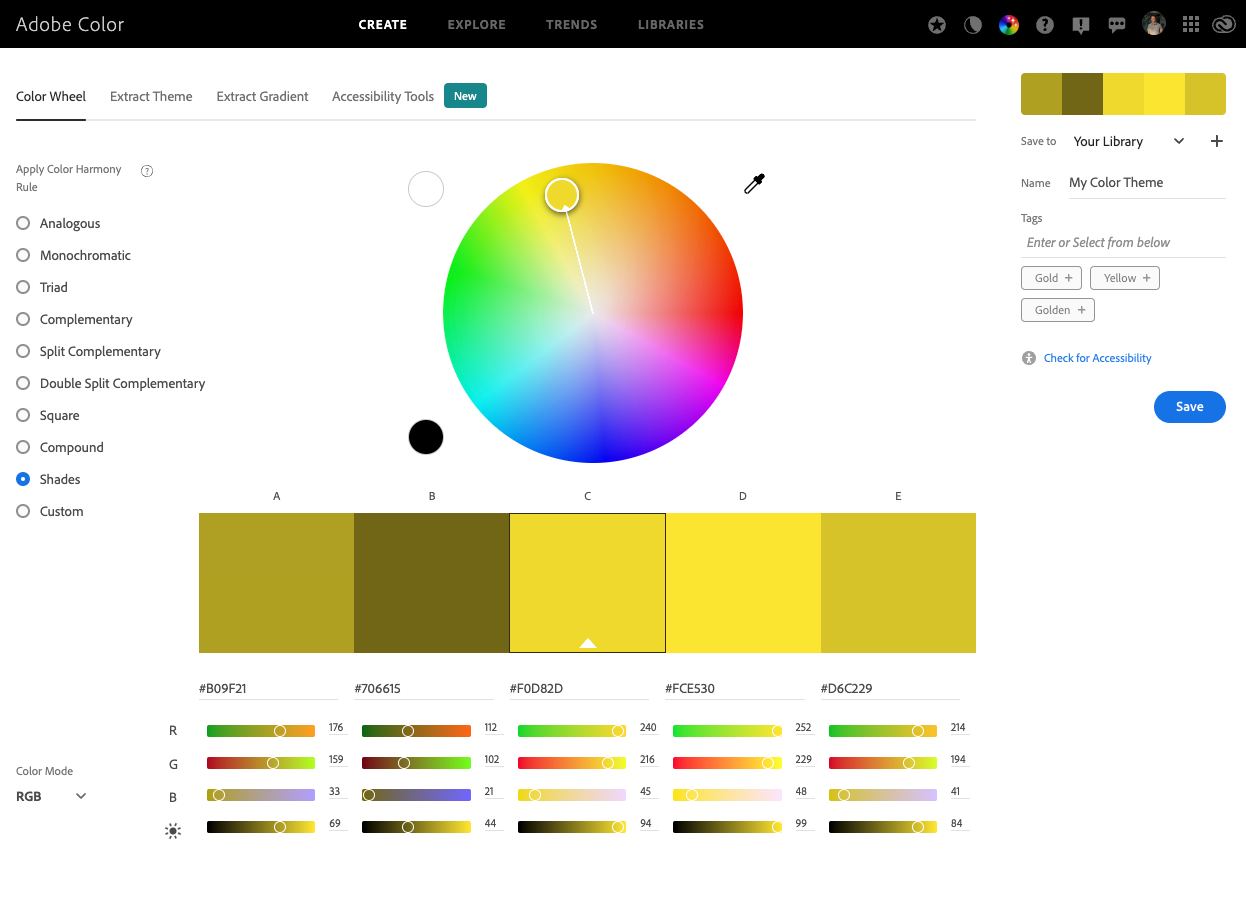The height and width of the screenshot is (912, 1246).
Task: Open the help question mark icon in header
Action: [x=1045, y=25]
